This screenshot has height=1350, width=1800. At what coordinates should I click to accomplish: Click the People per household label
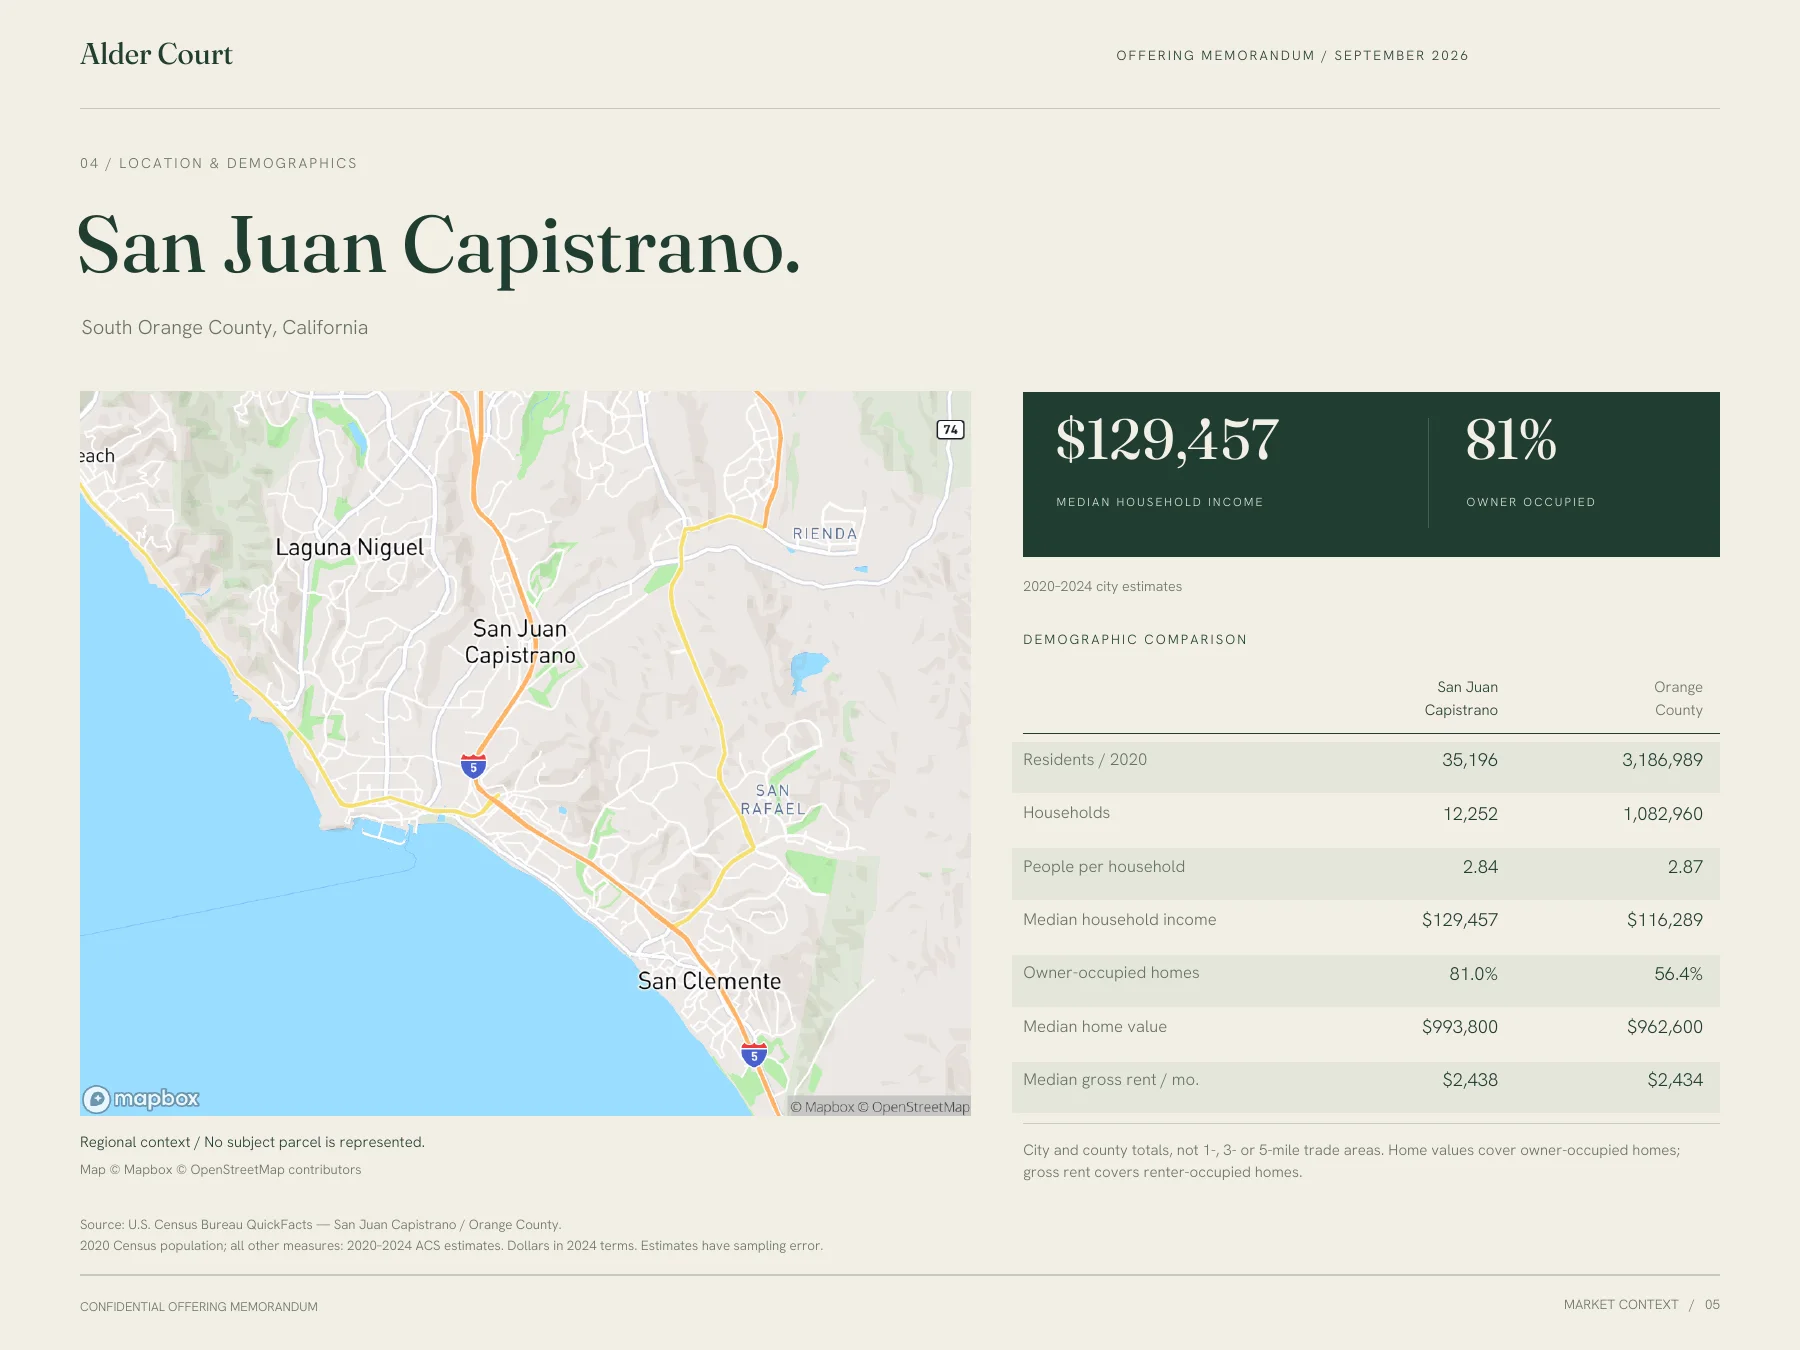[1104, 867]
